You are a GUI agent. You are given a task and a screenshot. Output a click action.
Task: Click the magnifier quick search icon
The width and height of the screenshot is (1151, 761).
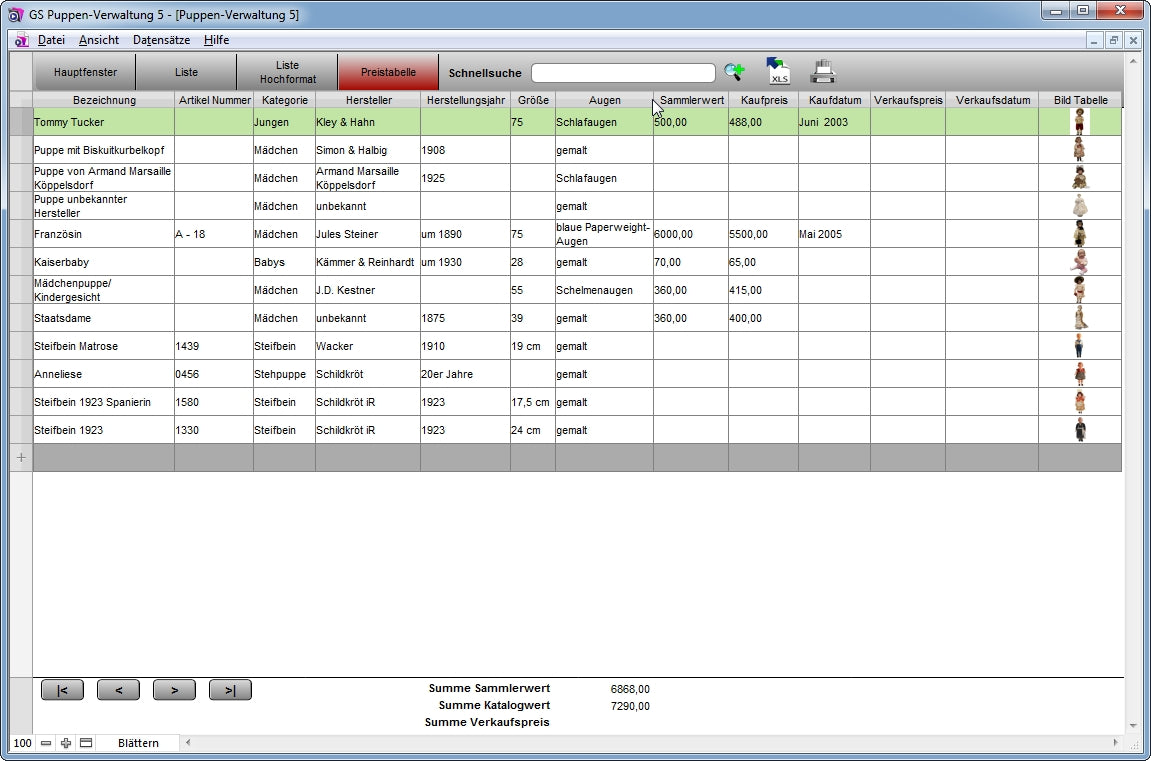click(x=734, y=72)
